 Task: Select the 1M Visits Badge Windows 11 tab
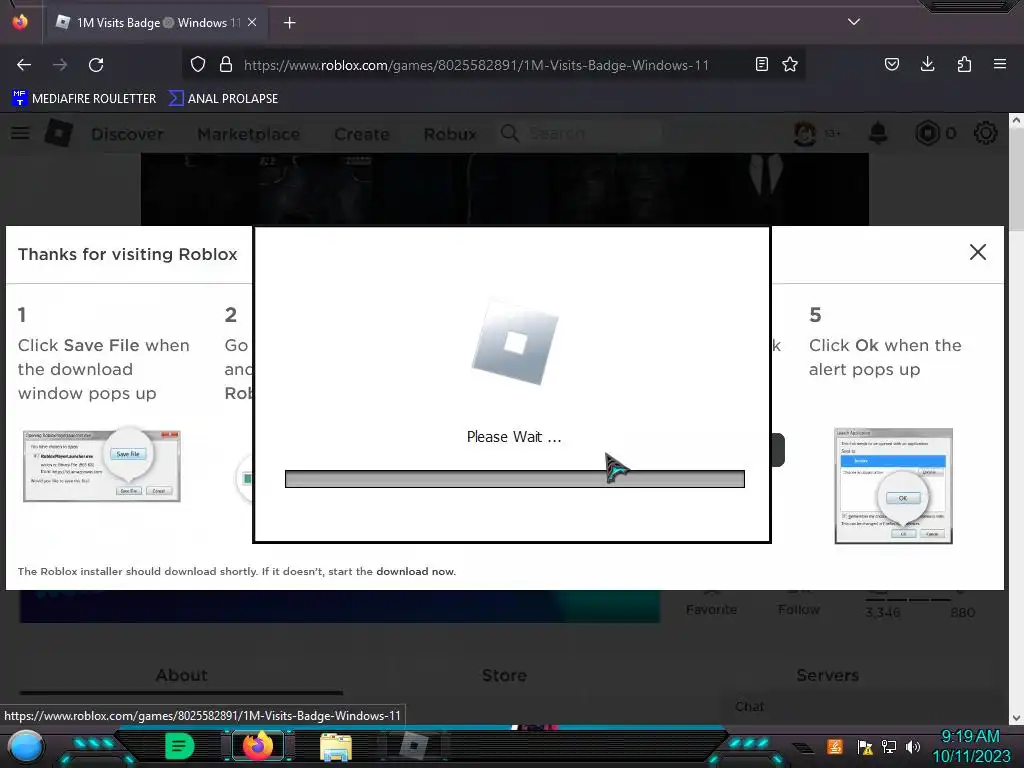click(155, 23)
